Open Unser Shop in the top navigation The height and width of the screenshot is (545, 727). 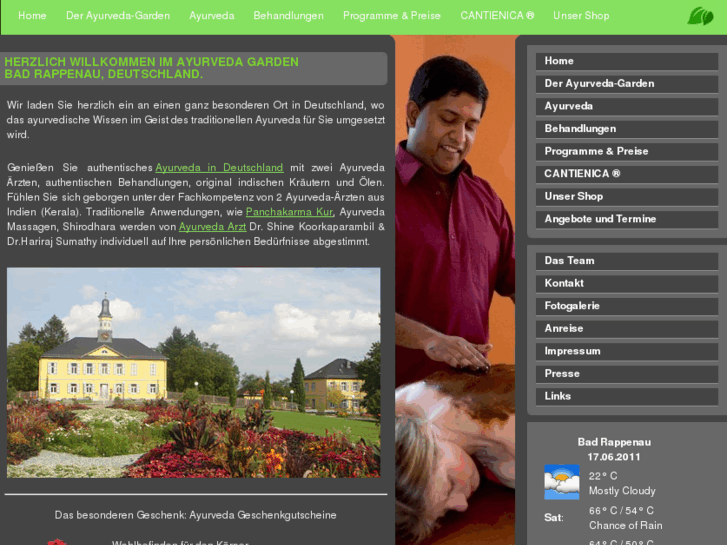[x=581, y=15]
